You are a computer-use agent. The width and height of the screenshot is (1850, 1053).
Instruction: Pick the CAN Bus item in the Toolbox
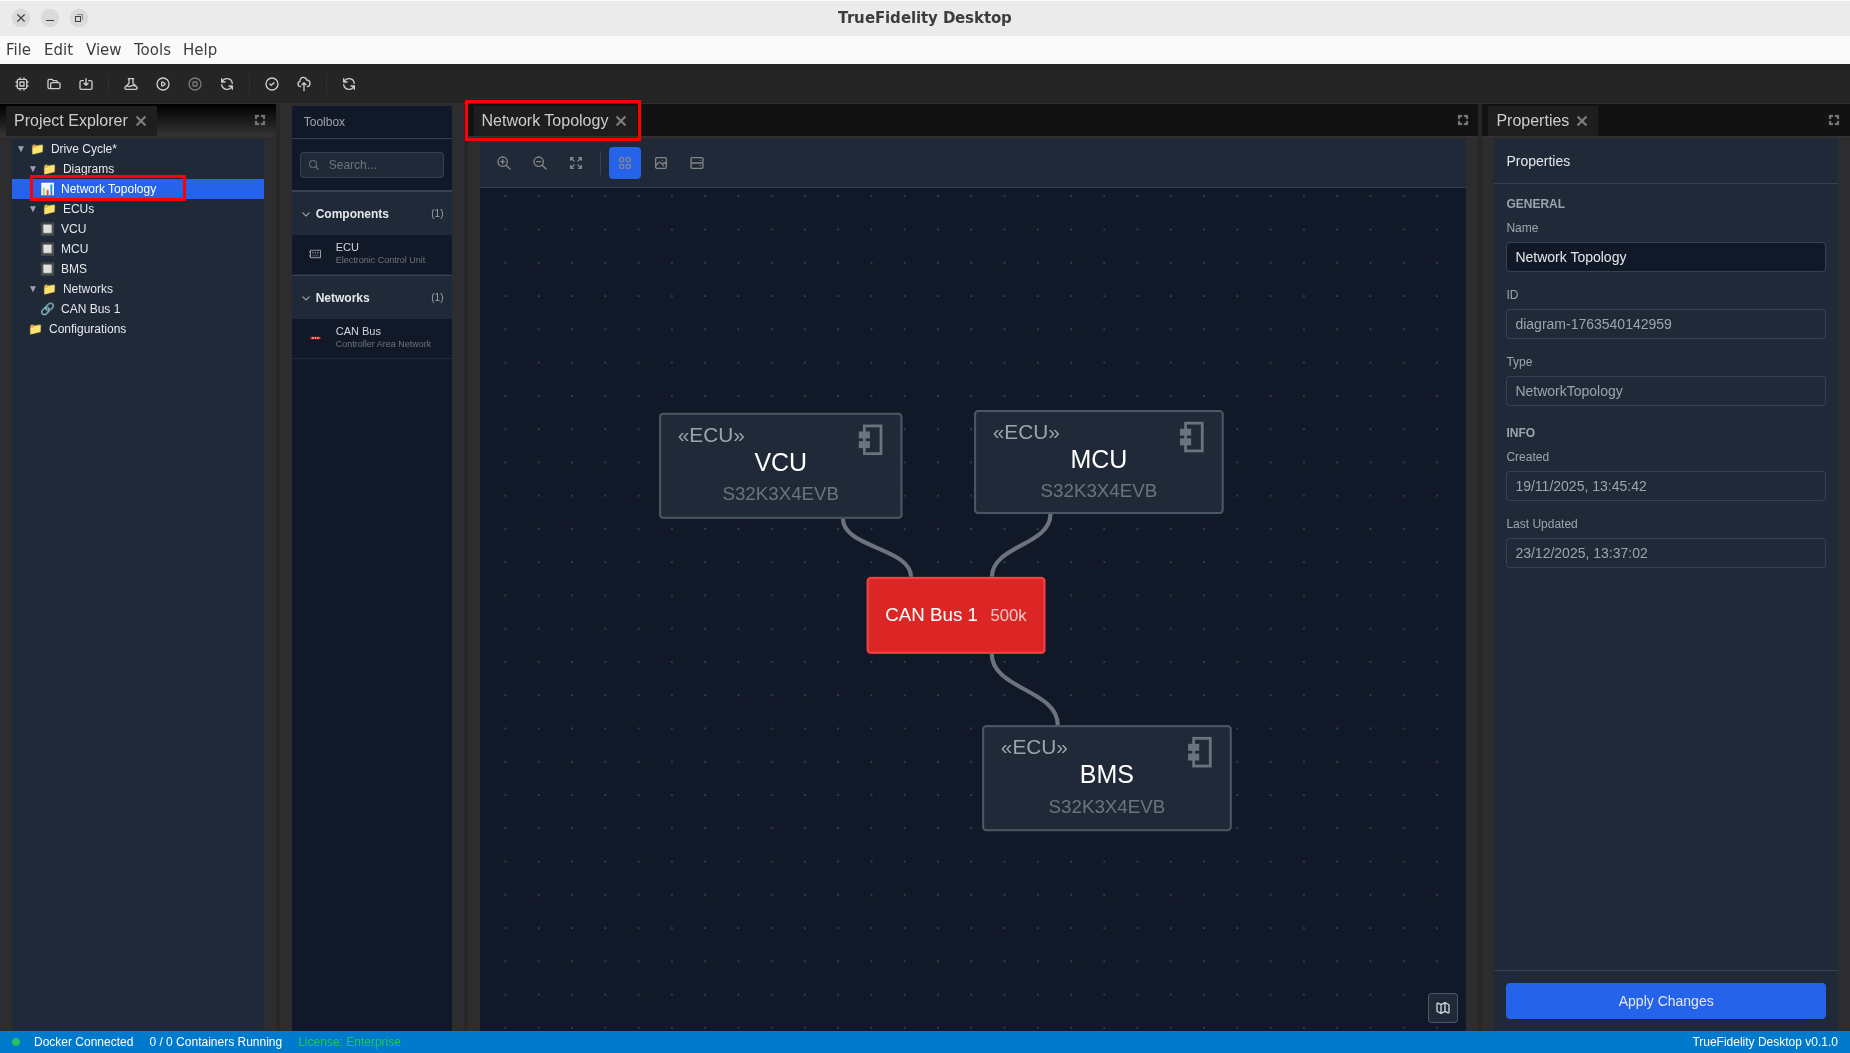point(372,338)
